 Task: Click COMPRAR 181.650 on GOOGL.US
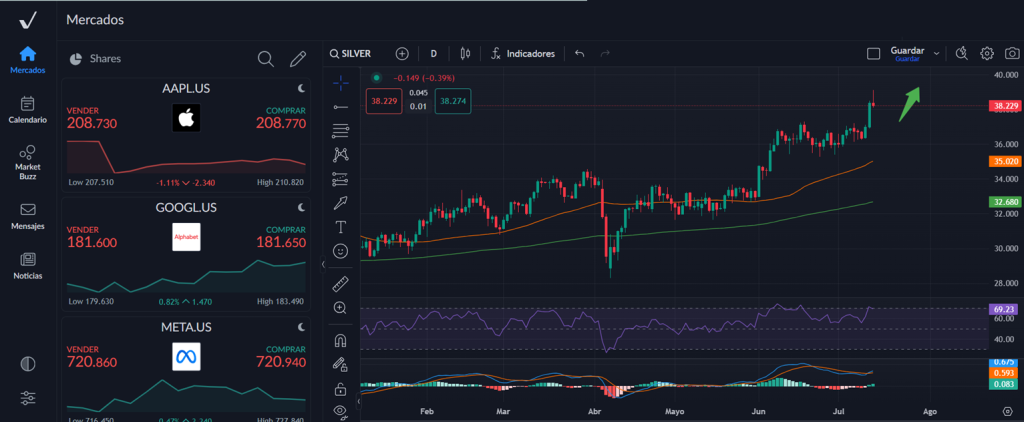tap(281, 237)
